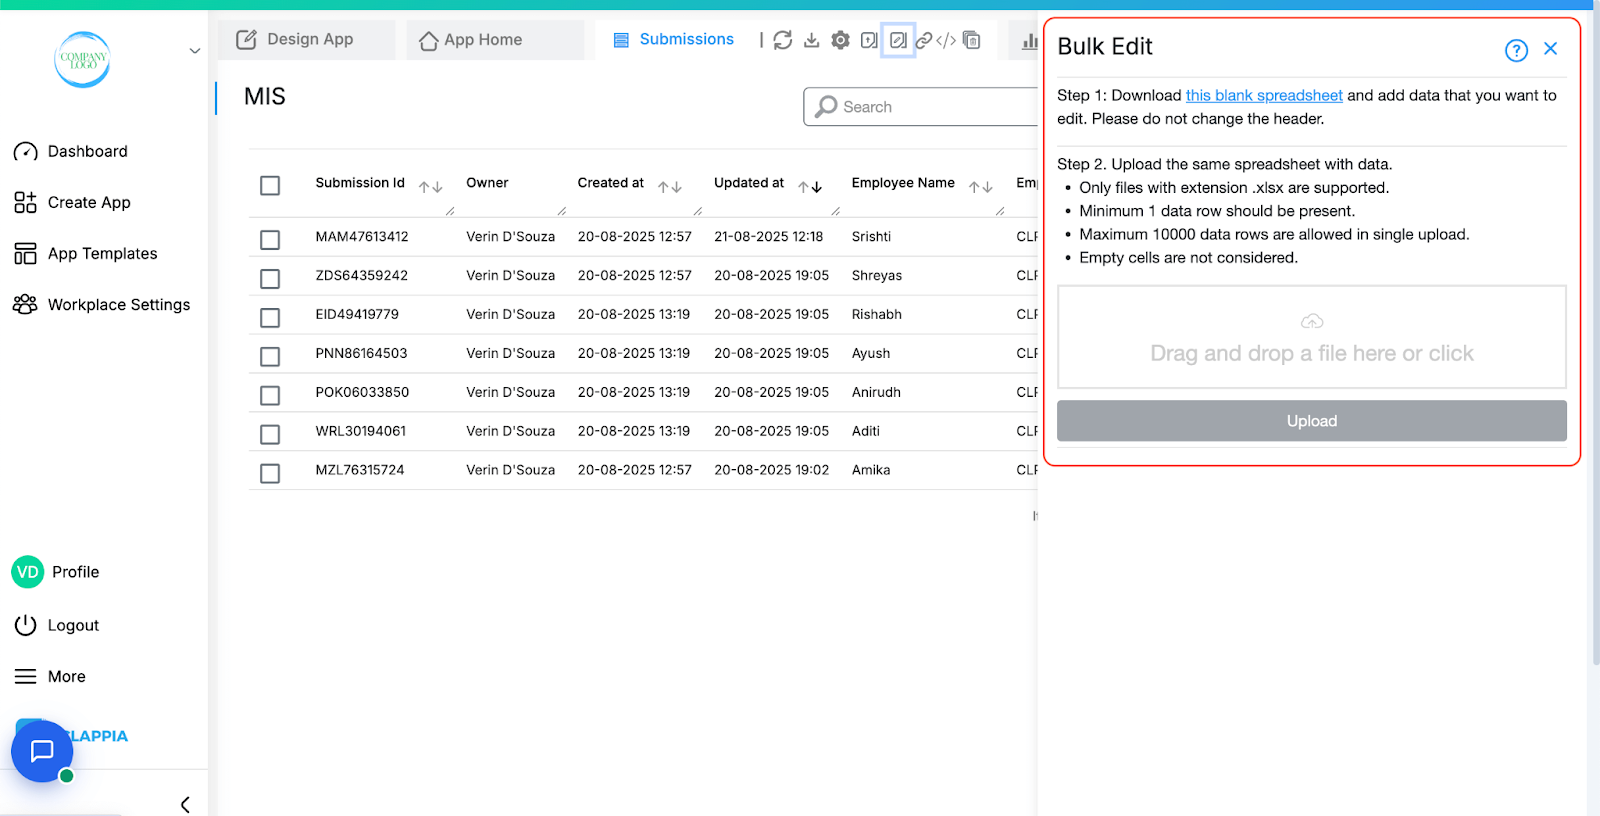Open the Bulk Edit help icon
Image resolution: width=1600 pixels, height=816 pixels.
coord(1516,50)
